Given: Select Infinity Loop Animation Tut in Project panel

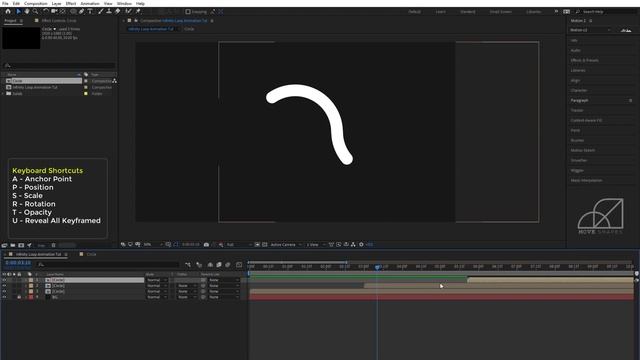Looking at the screenshot, I should pyautogui.click(x=35, y=87).
